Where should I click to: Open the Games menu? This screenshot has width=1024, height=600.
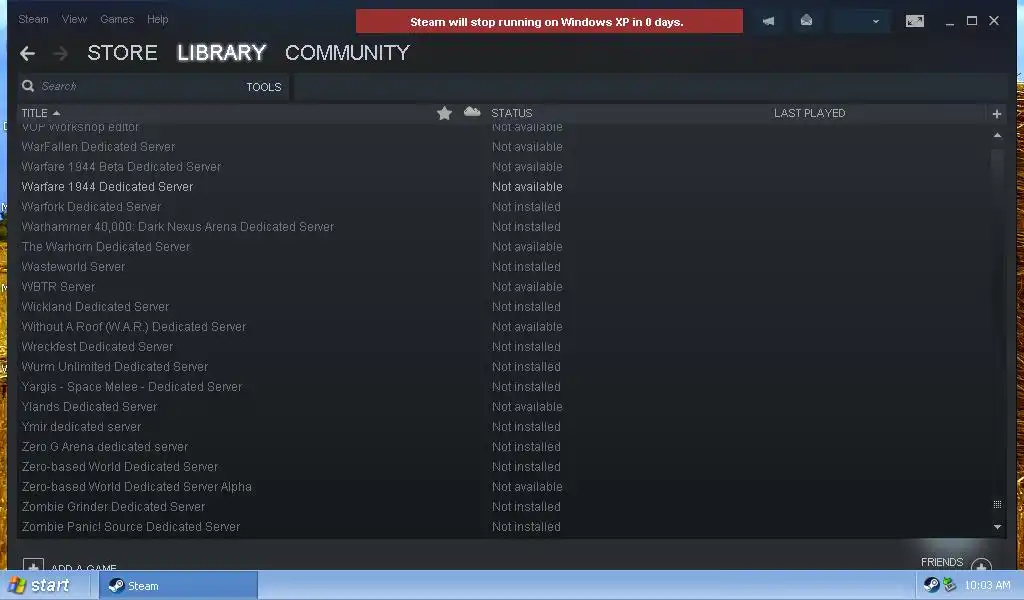click(117, 19)
